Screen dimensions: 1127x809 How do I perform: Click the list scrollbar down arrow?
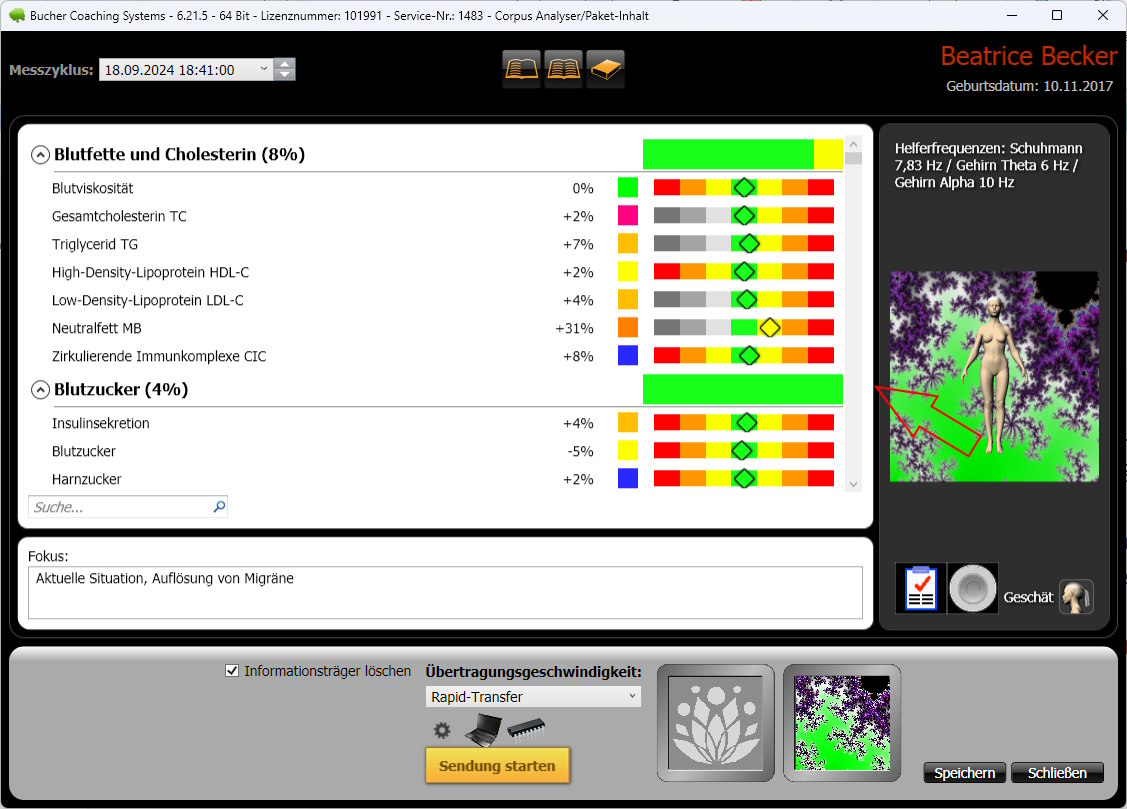(x=853, y=484)
